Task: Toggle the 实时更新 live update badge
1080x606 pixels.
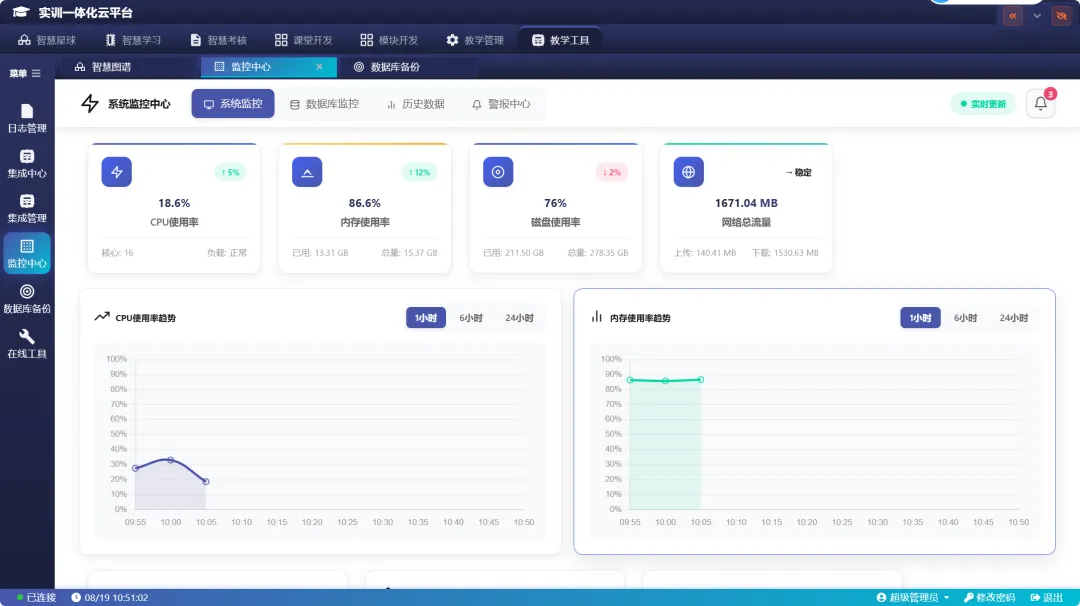Action: pos(983,104)
